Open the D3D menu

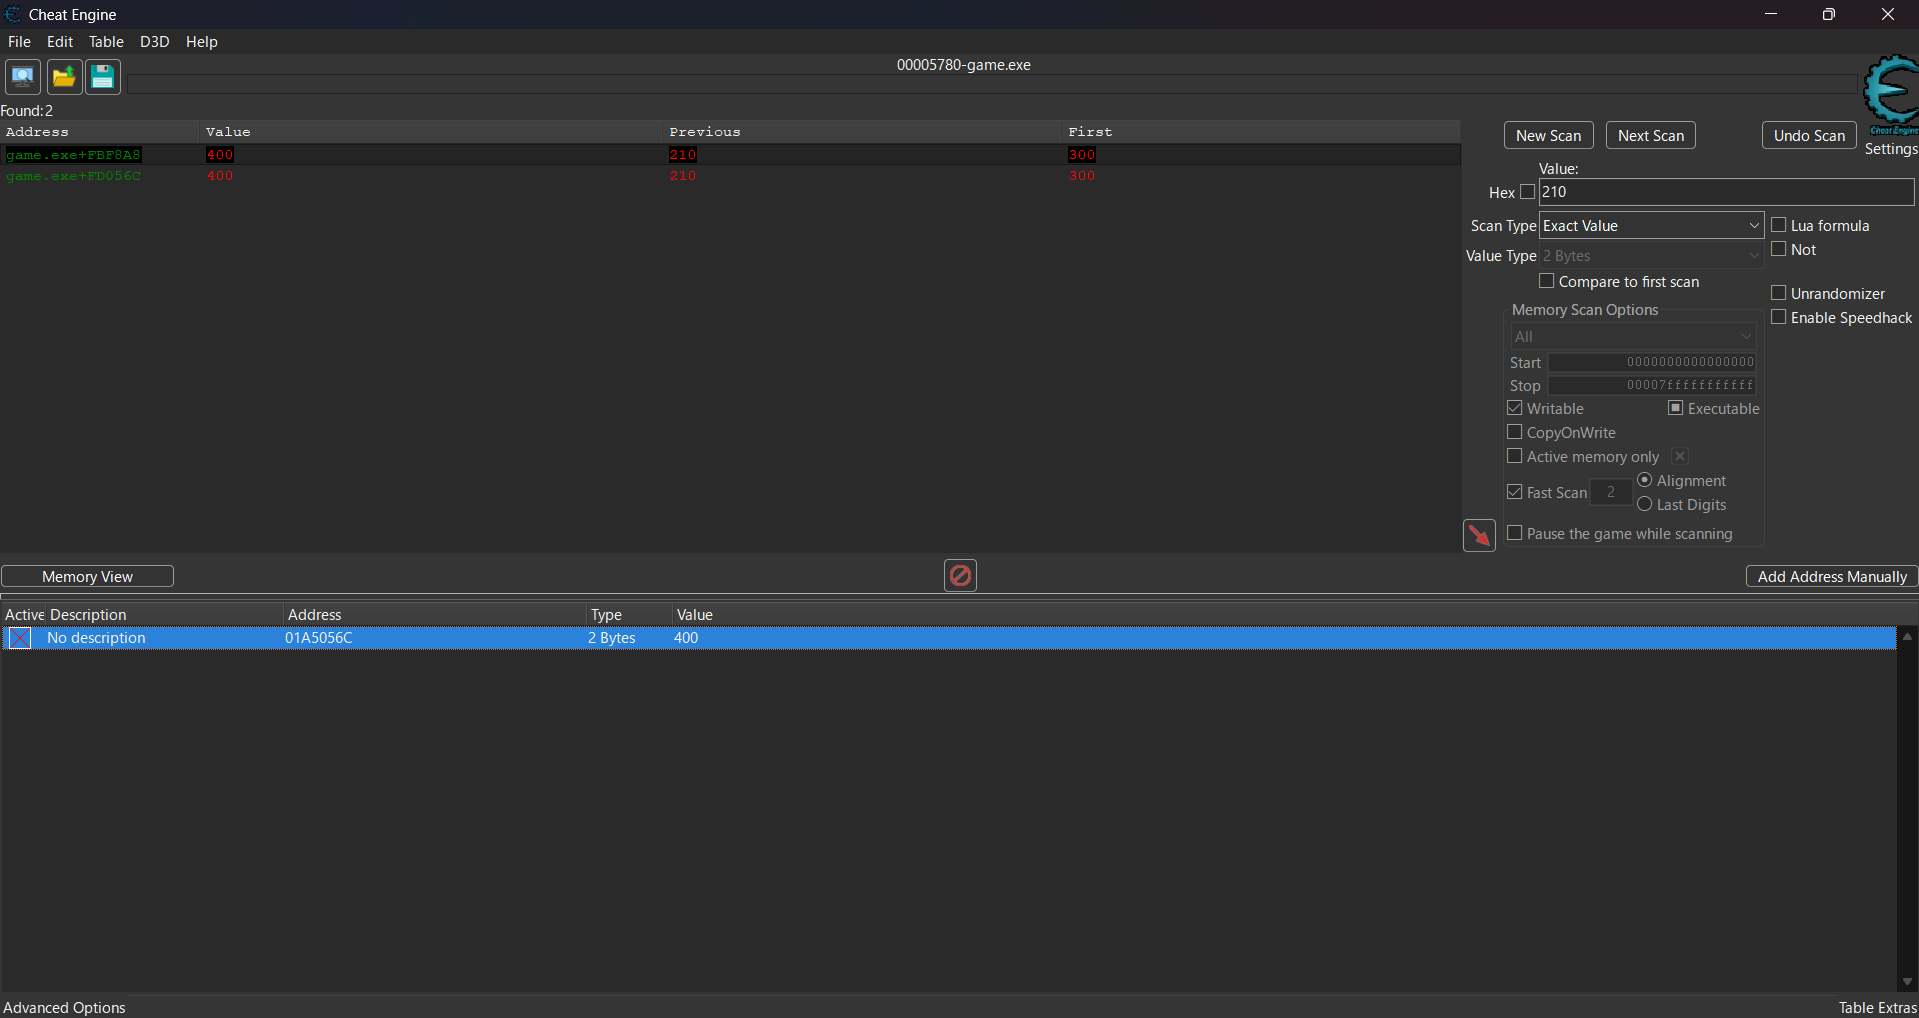click(154, 42)
